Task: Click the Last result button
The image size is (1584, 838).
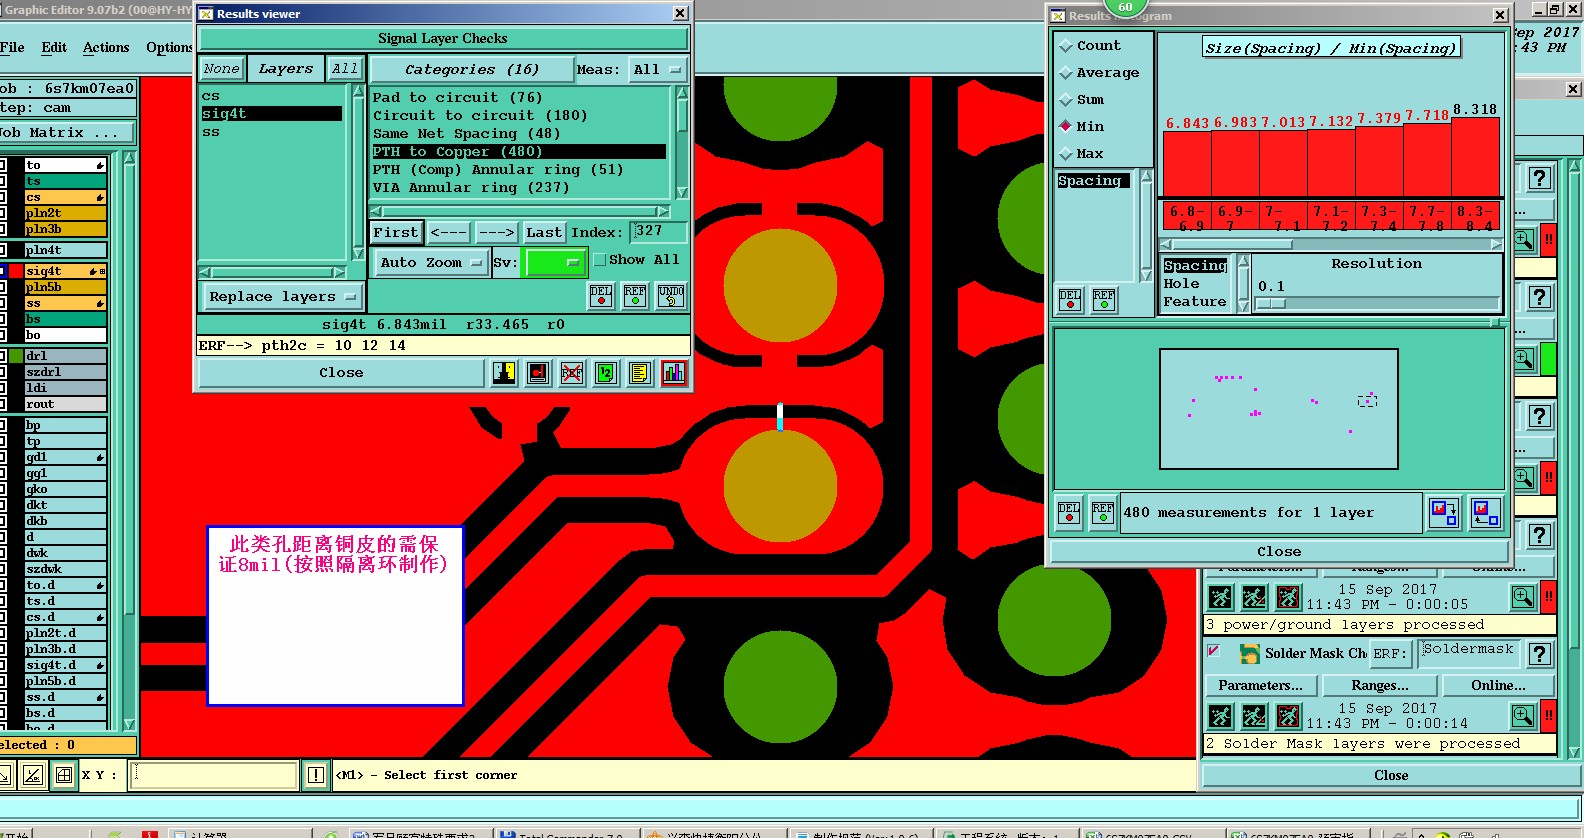Action: tap(544, 233)
